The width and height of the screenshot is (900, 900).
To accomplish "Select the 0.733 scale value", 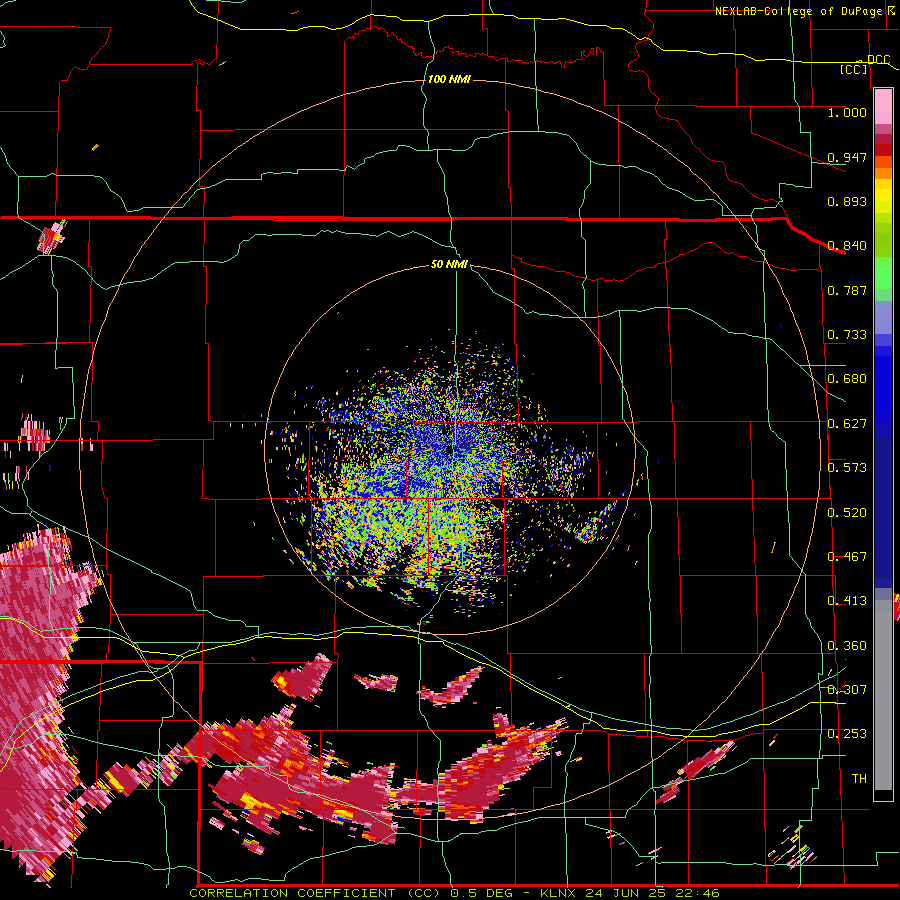I will coord(847,335).
